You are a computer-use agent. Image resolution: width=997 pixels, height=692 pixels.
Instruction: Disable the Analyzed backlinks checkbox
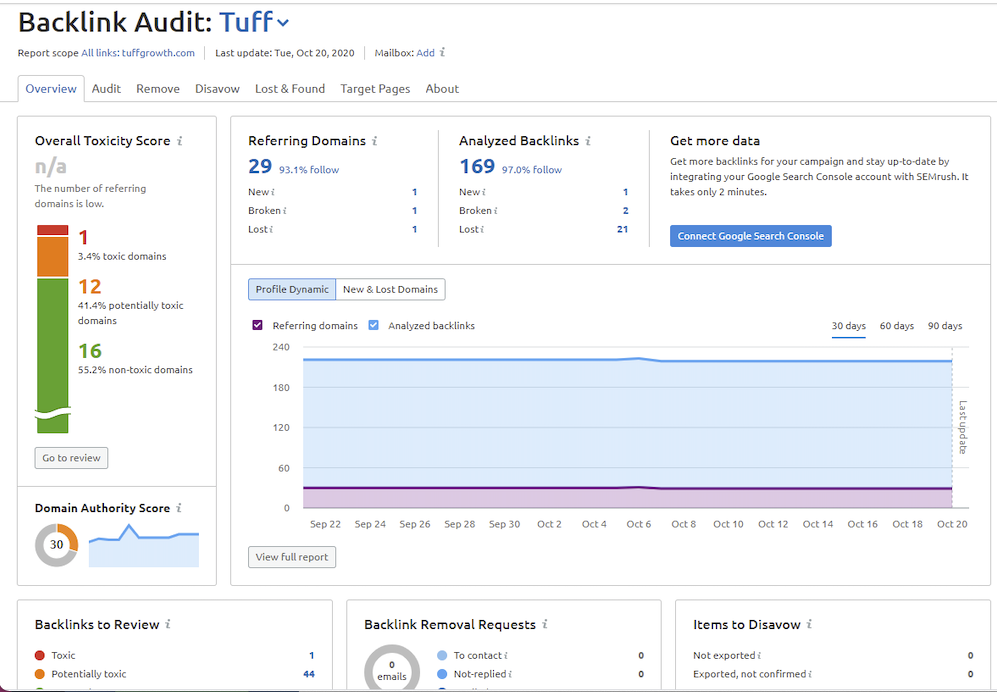tap(375, 325)
